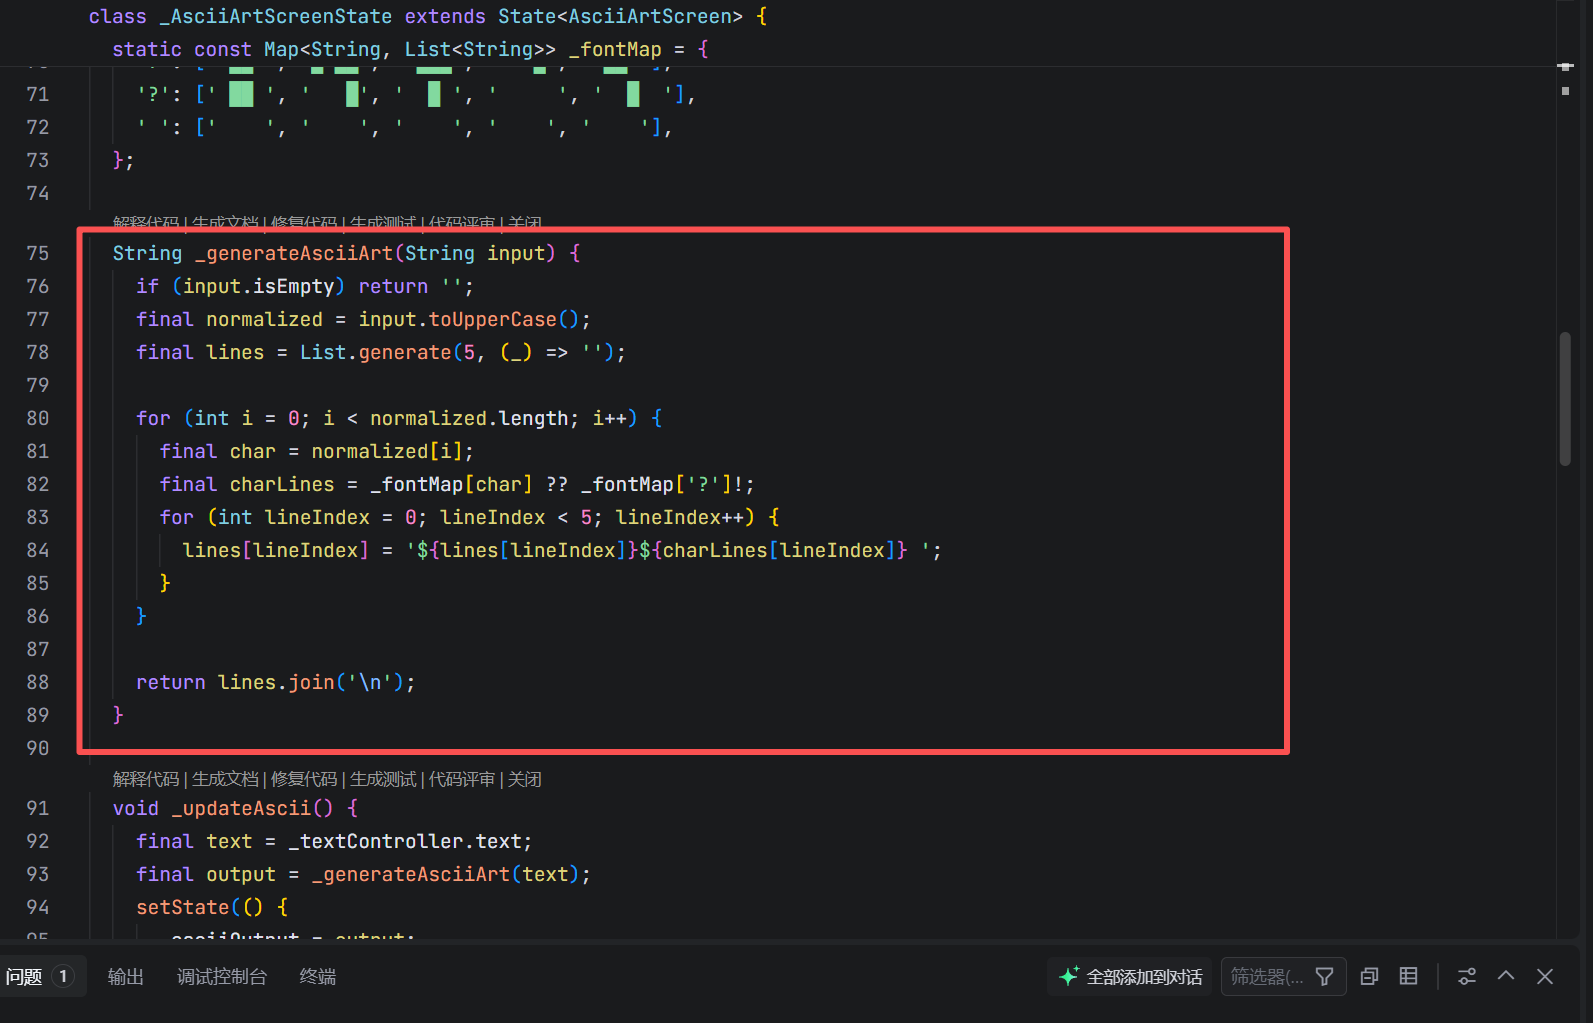Open the 输出 tab

tap(126, 977)
